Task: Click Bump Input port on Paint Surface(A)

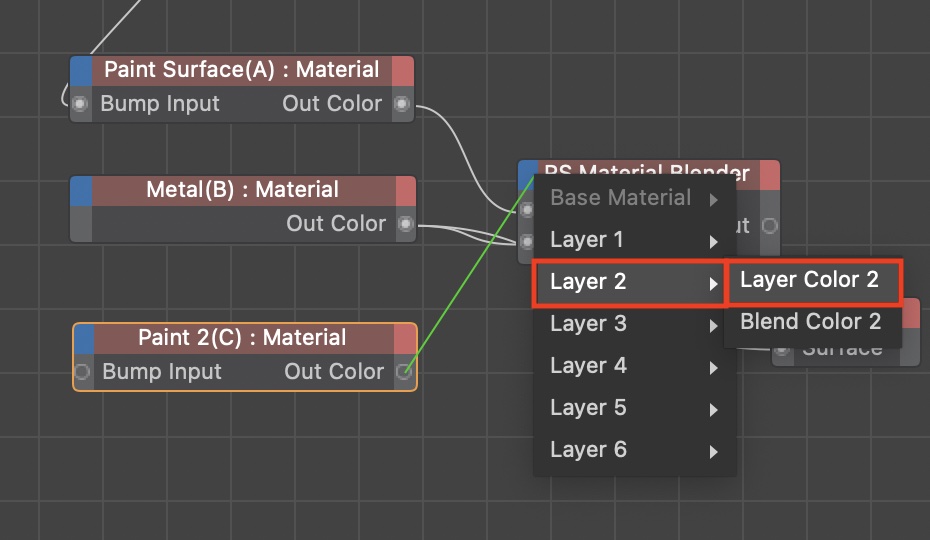Action: [x=81, y=104]
